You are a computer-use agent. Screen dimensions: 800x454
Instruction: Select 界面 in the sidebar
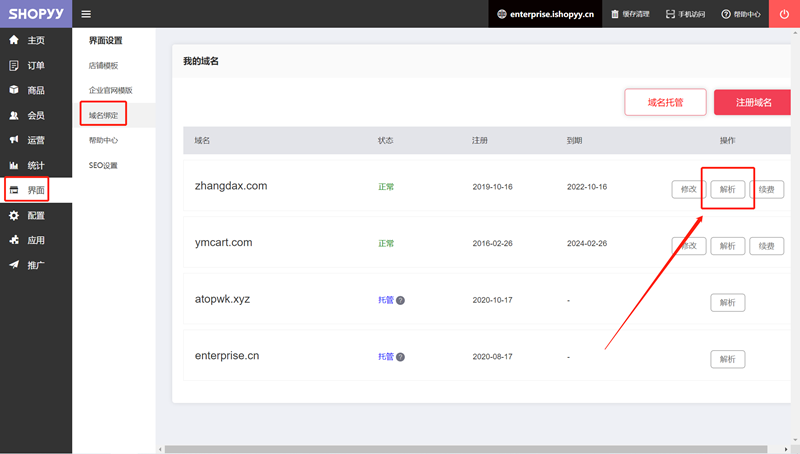click(x=36, y=190)
